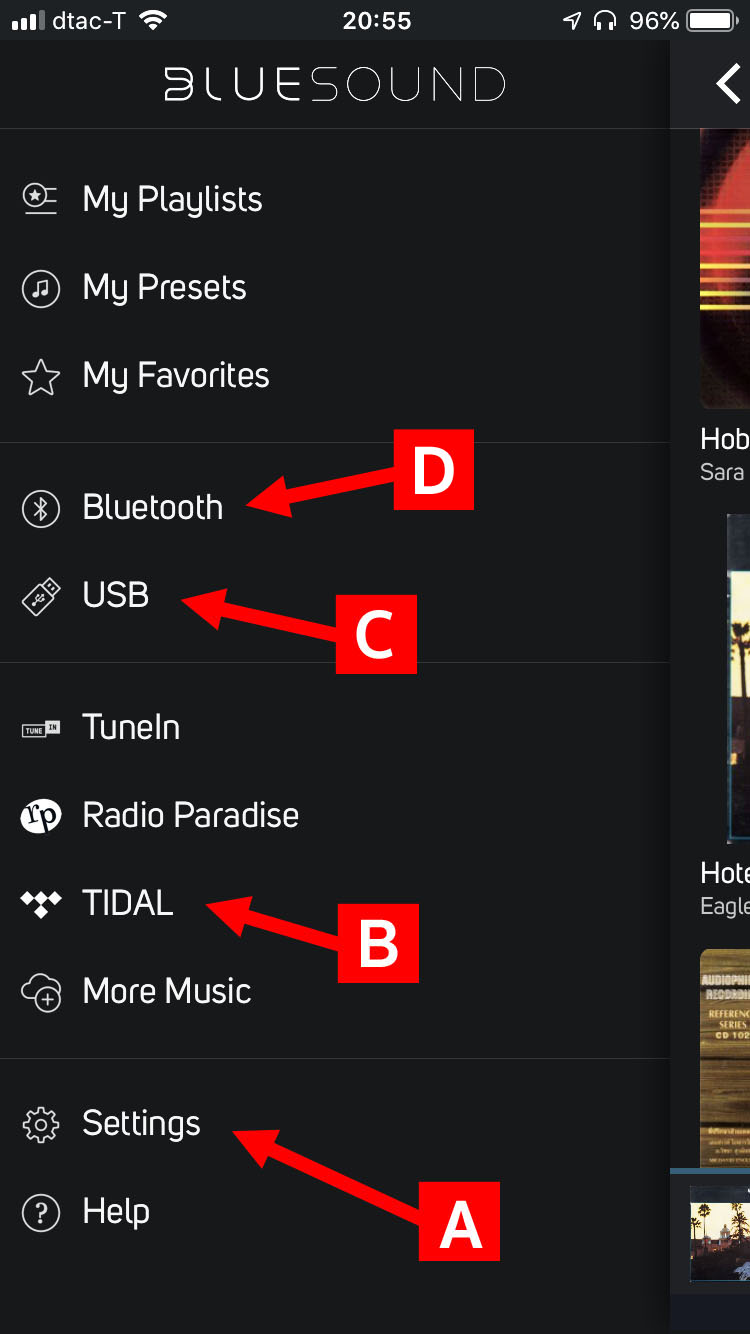Tap the My Favorites star icon
The width and height of the screenshot is (750, 1334).
tap(41, 377)
